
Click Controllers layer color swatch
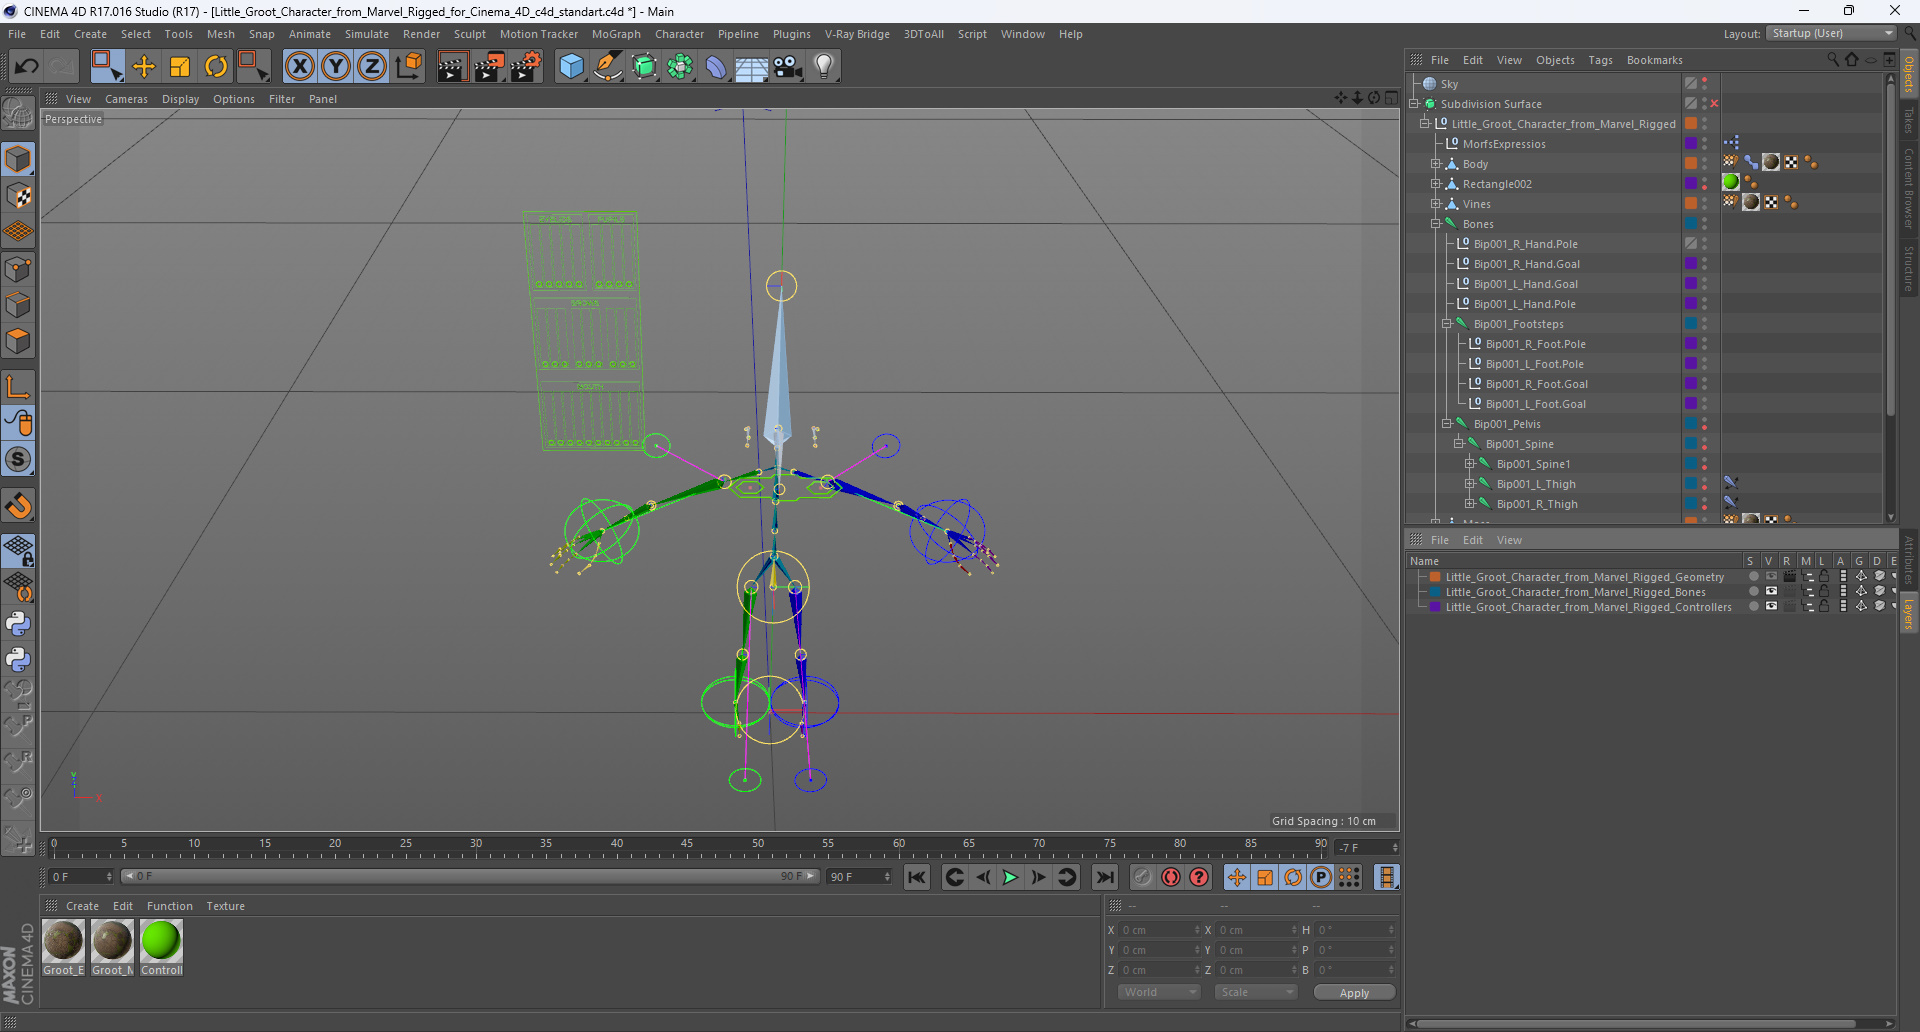click(1435, 607)
